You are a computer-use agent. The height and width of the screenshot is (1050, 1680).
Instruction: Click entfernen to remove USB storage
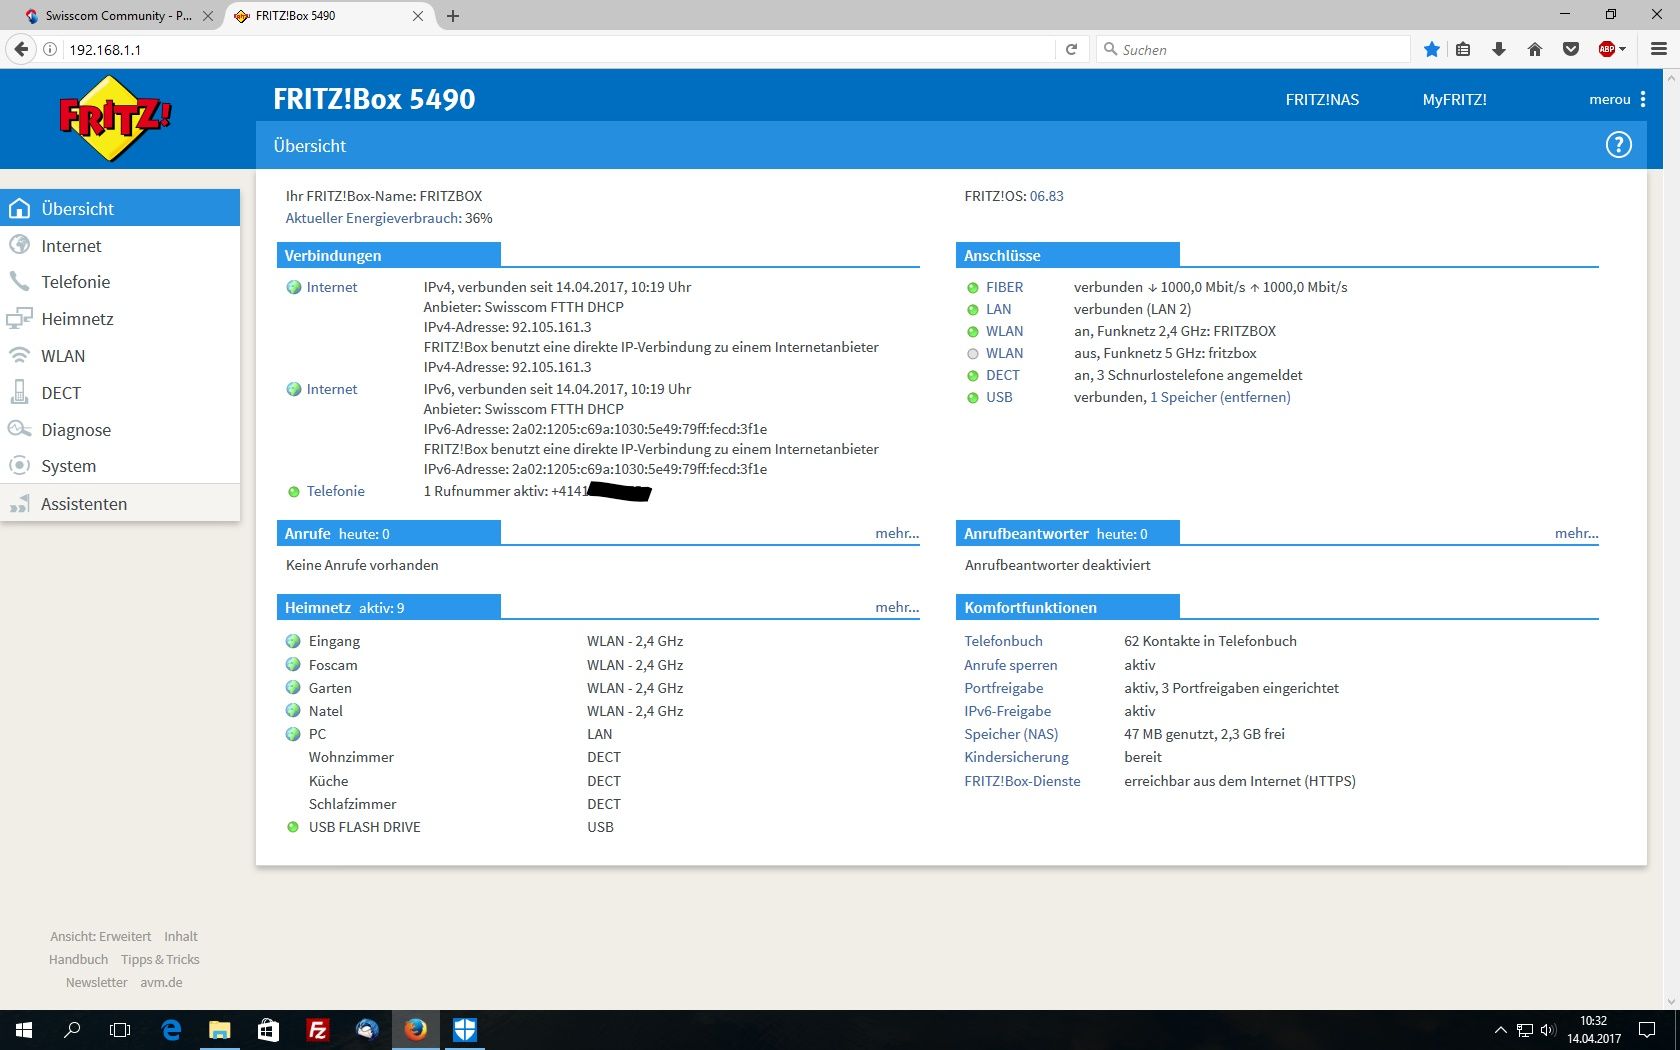1255,397
